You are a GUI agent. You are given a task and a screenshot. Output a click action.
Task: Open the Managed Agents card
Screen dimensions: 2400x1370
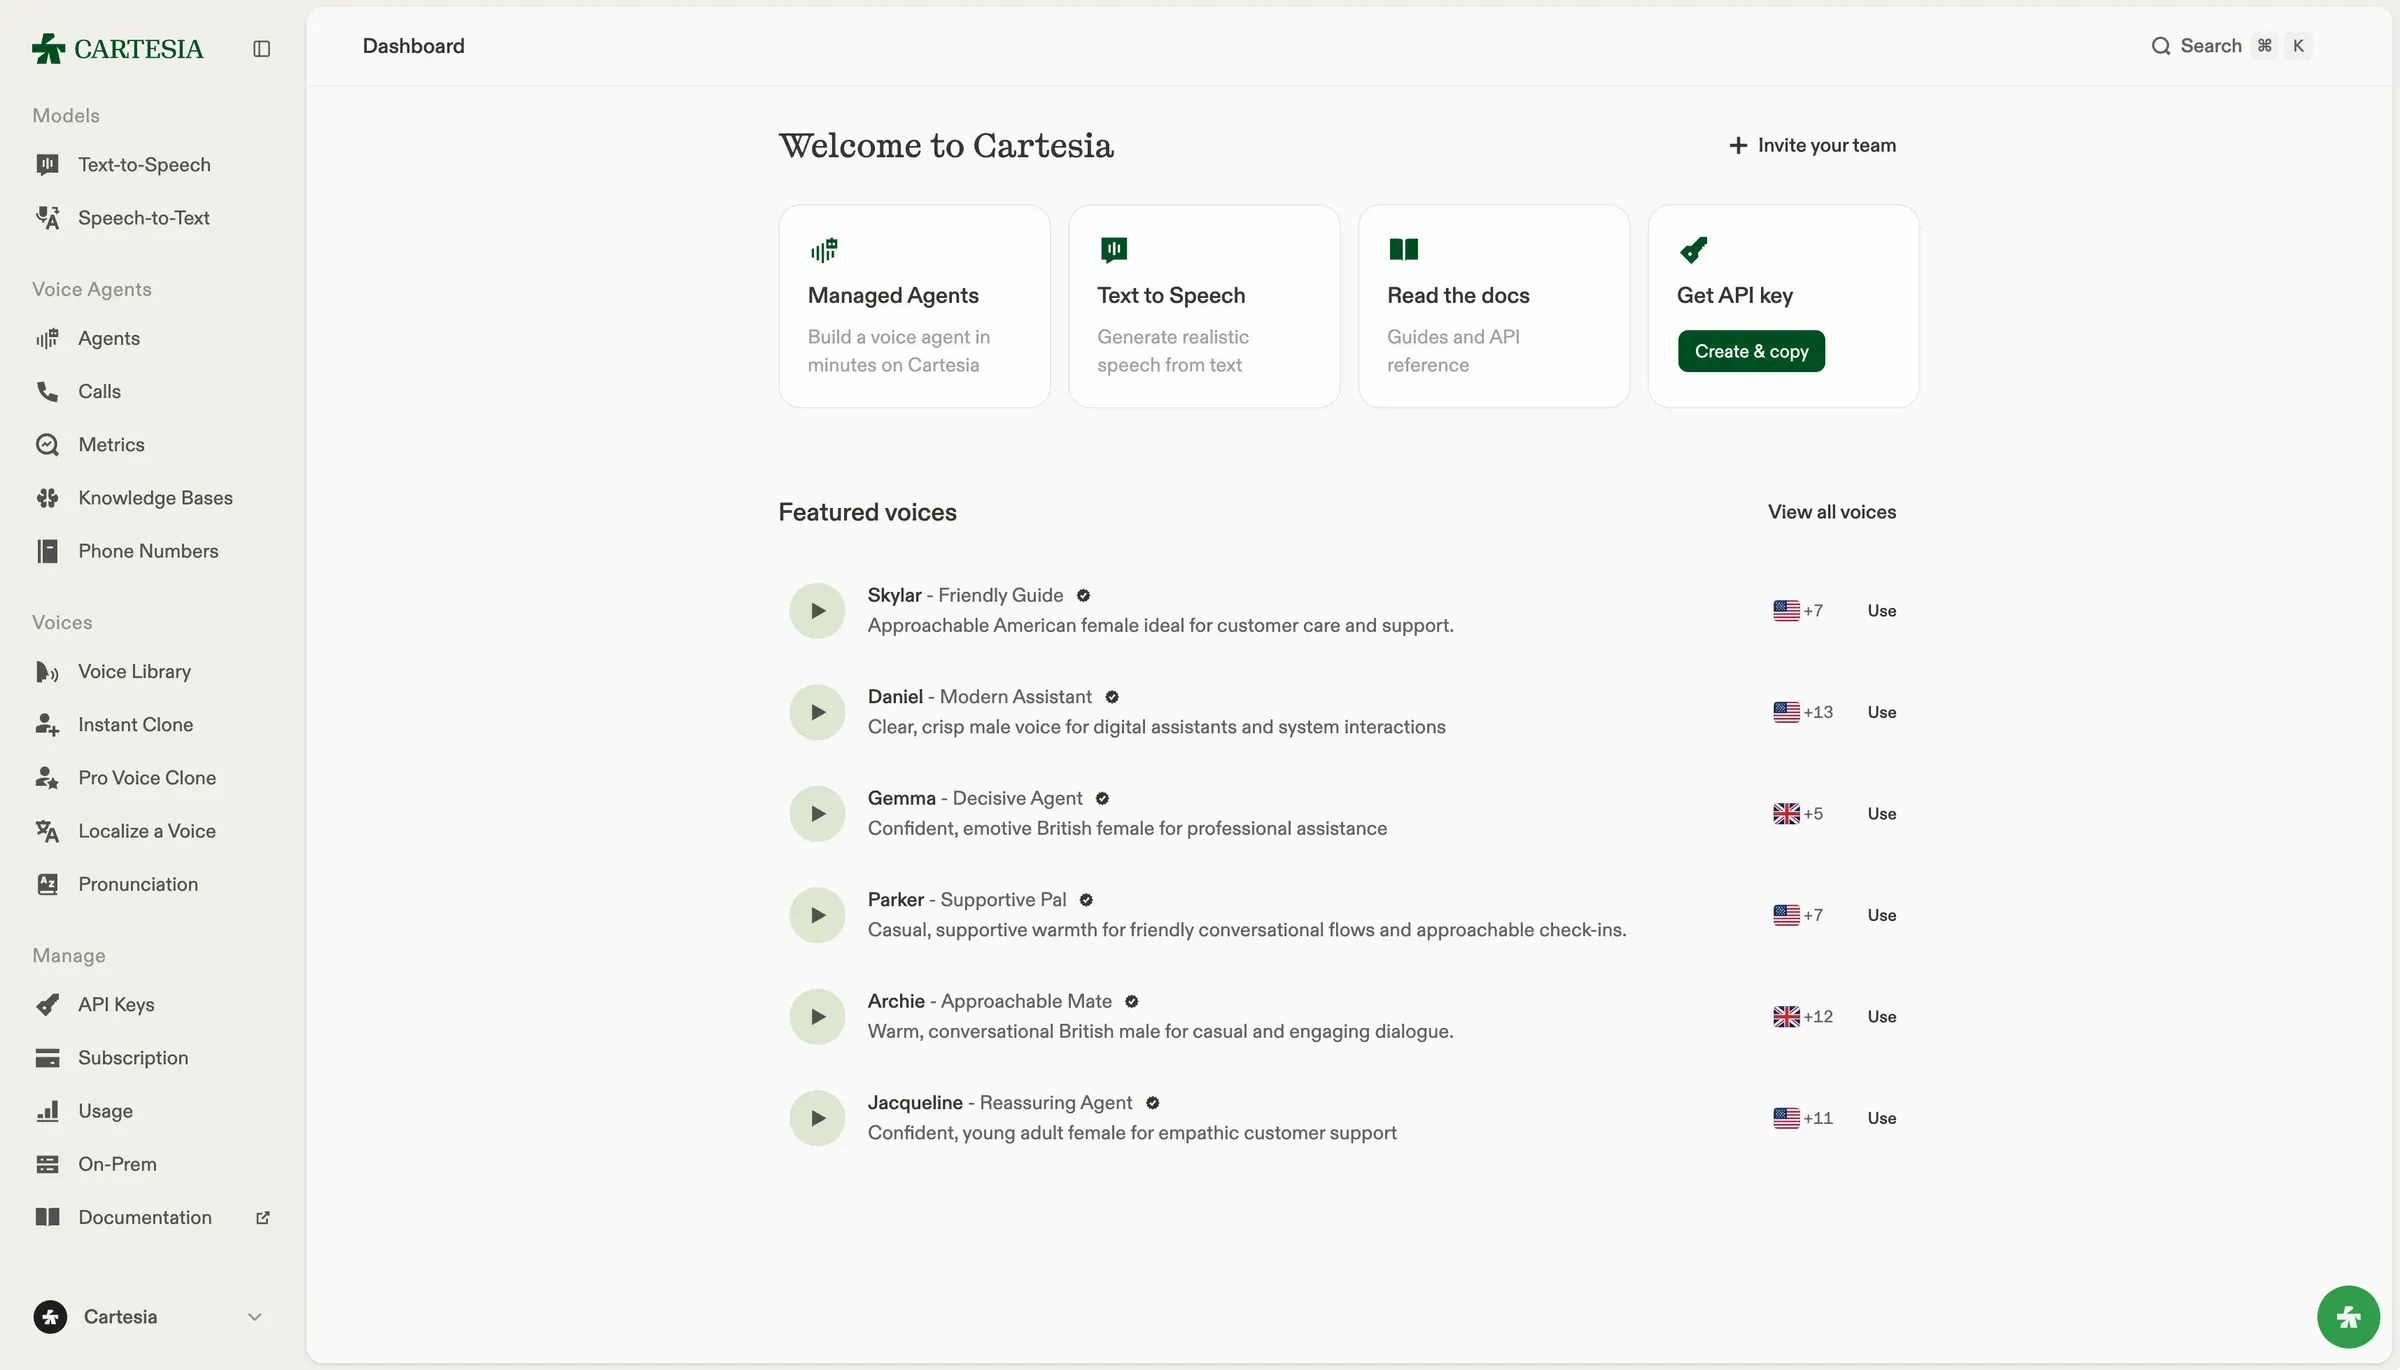click(914, 306)
